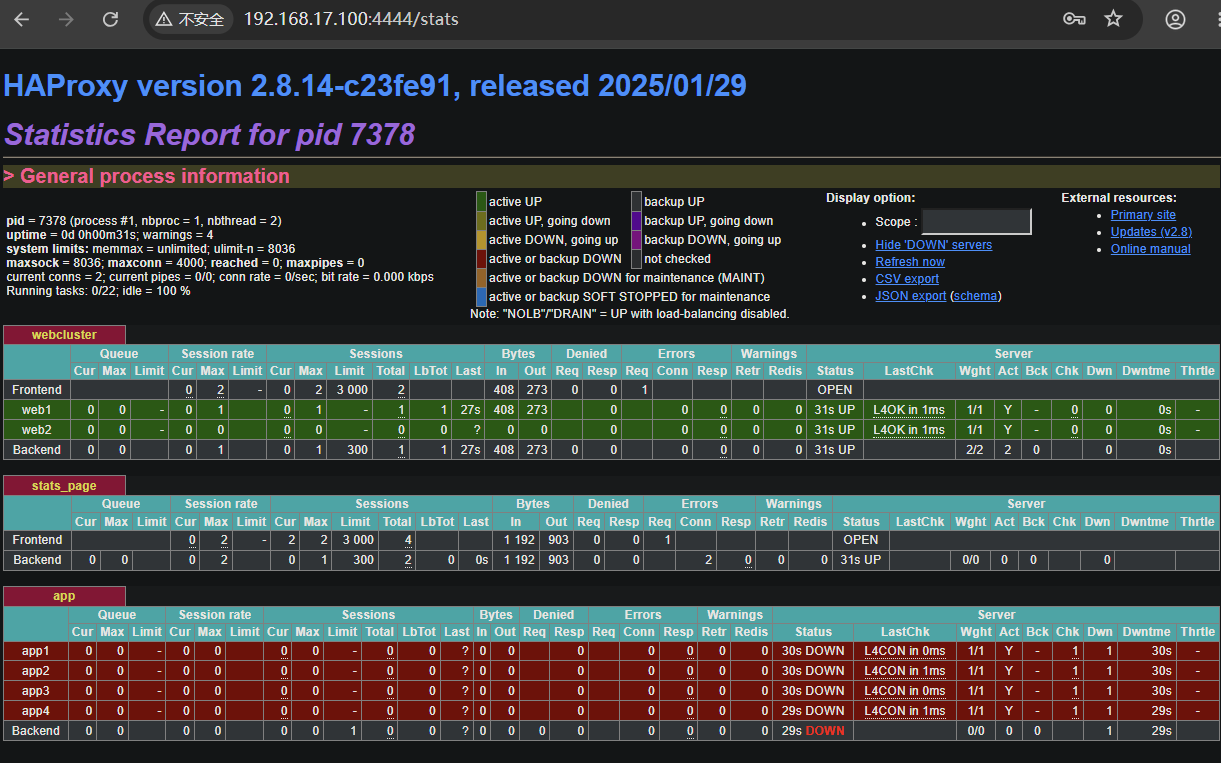Click web1 LastChk value L4OK in 1ms

pos(909,410)
